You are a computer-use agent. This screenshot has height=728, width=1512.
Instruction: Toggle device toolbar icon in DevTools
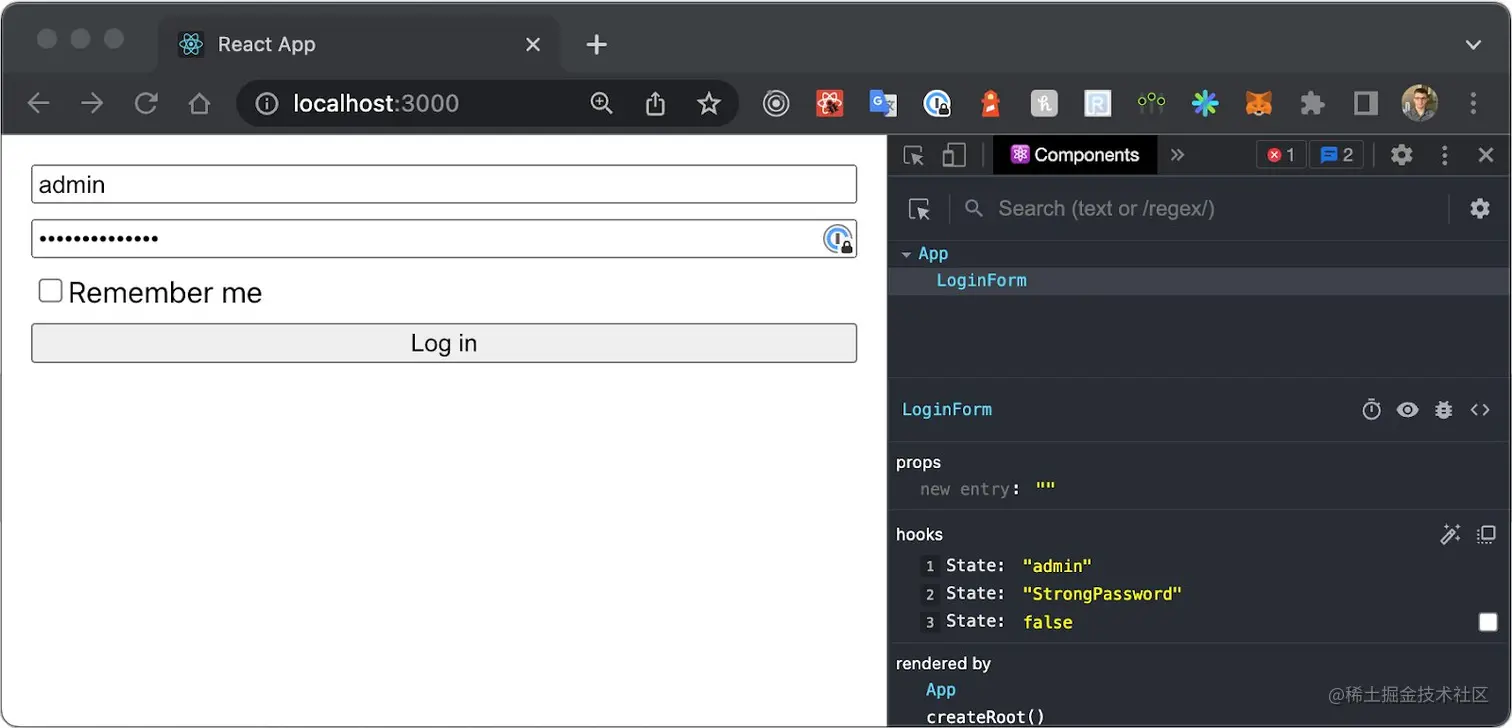click(x=954, y=155)
